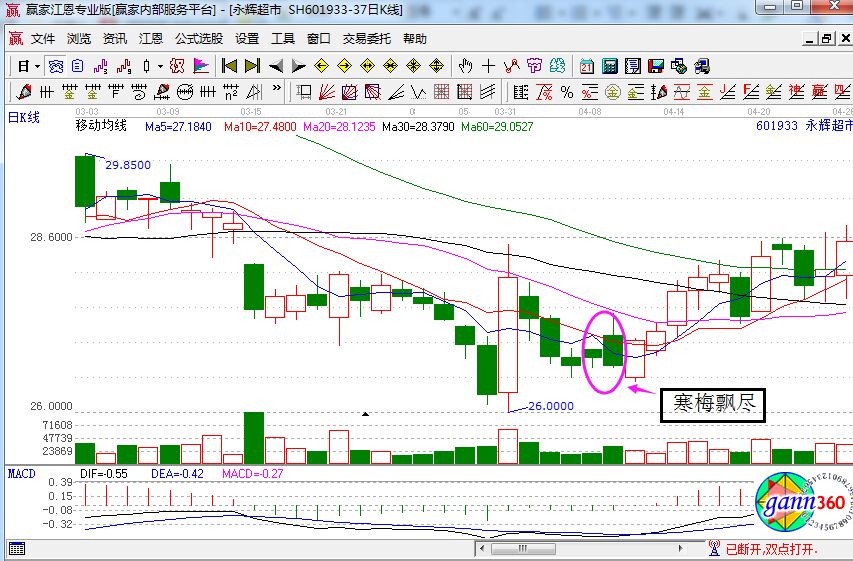Open the 公式选股 menu
The height and width of the screenshot is (561, 853).
198,39
